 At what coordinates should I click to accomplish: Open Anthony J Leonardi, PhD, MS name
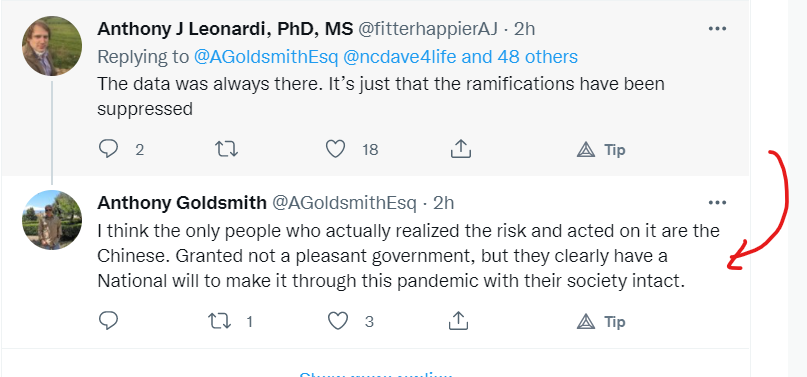pyautogui.click(x=225, y=29)
